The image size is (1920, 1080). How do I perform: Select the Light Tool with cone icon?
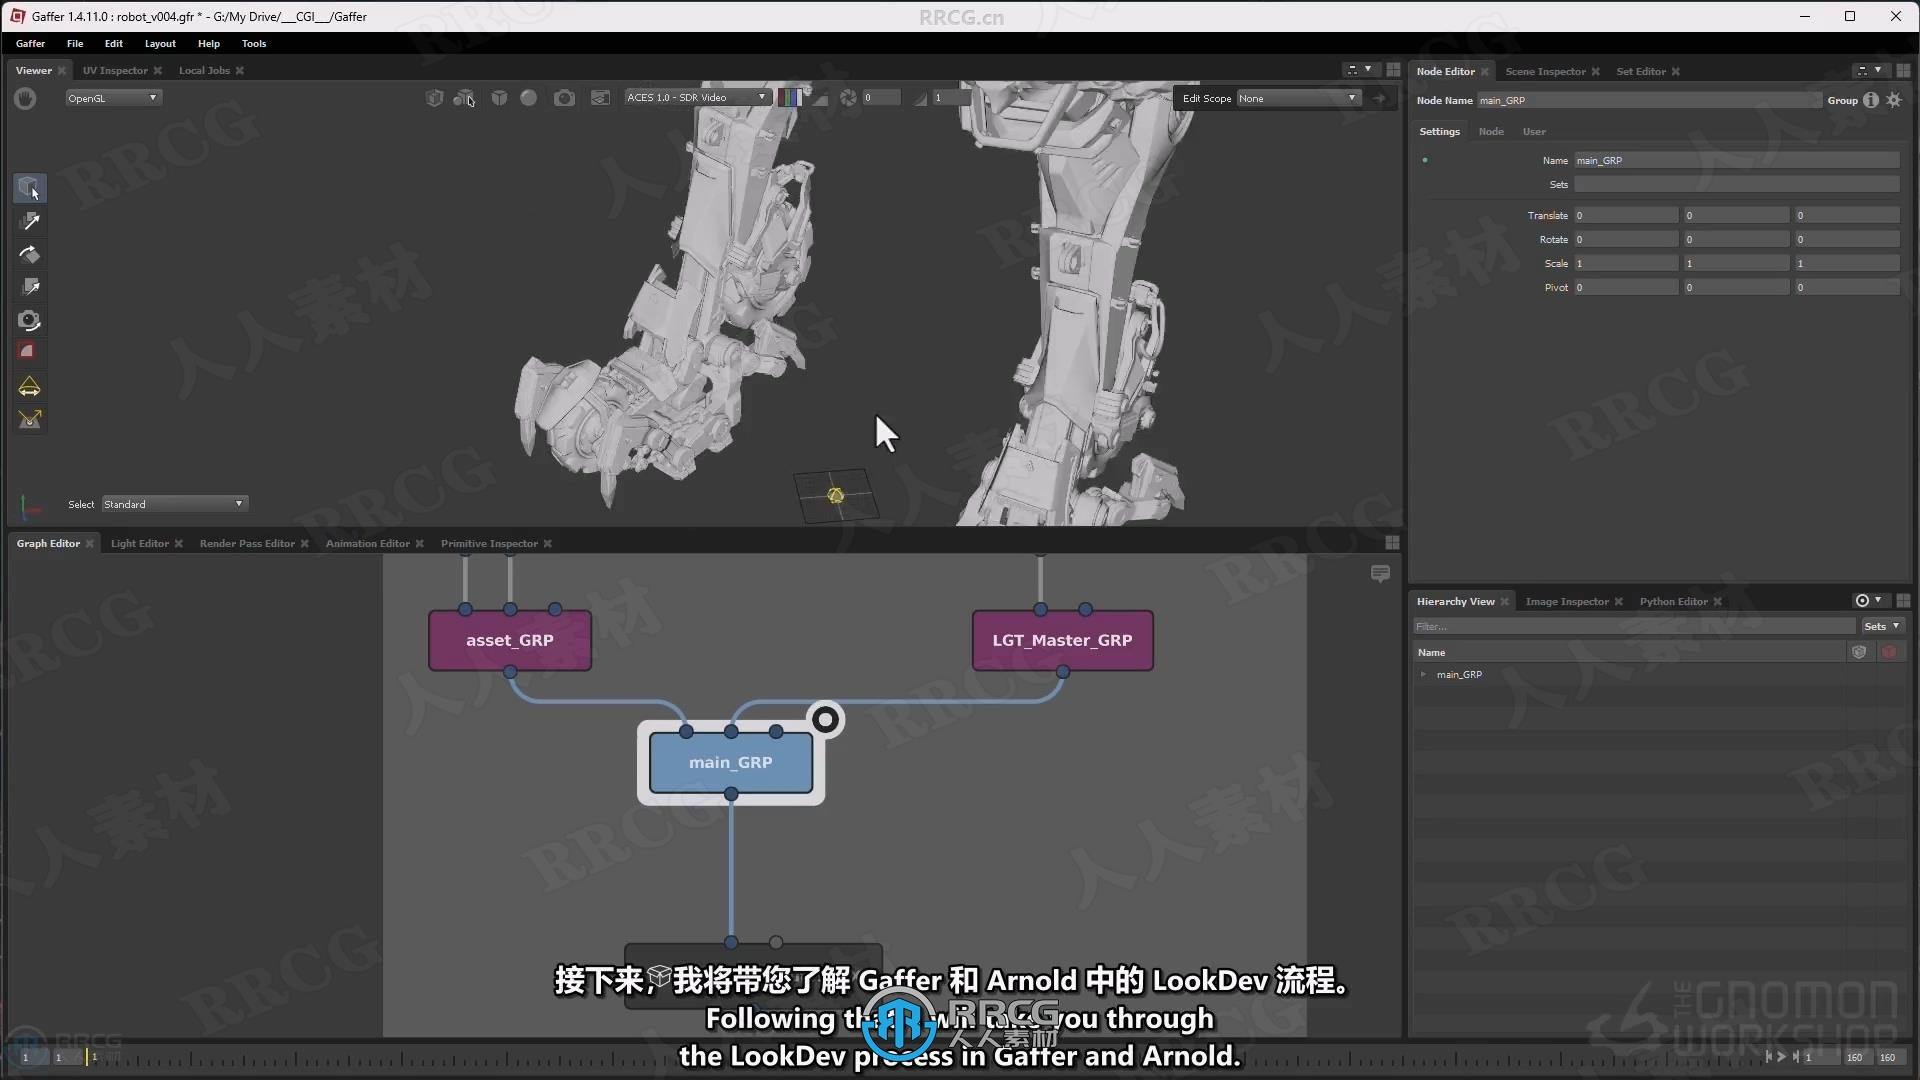[30, 386]
